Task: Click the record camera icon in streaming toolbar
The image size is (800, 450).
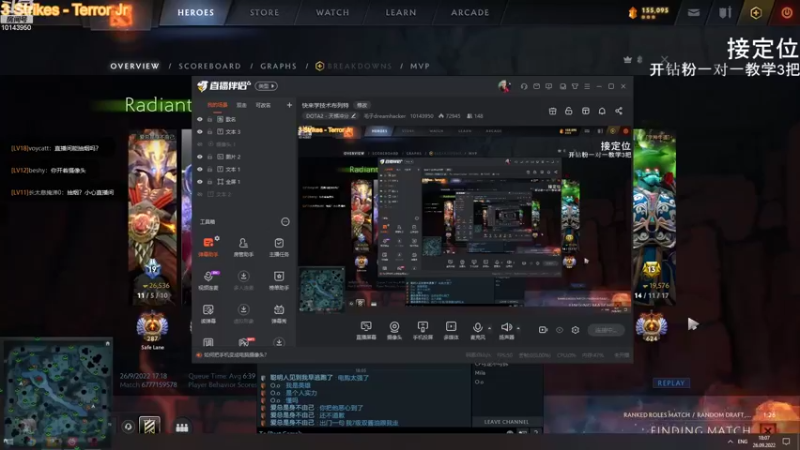Action: pyautogui.click(x=543, y=330)
